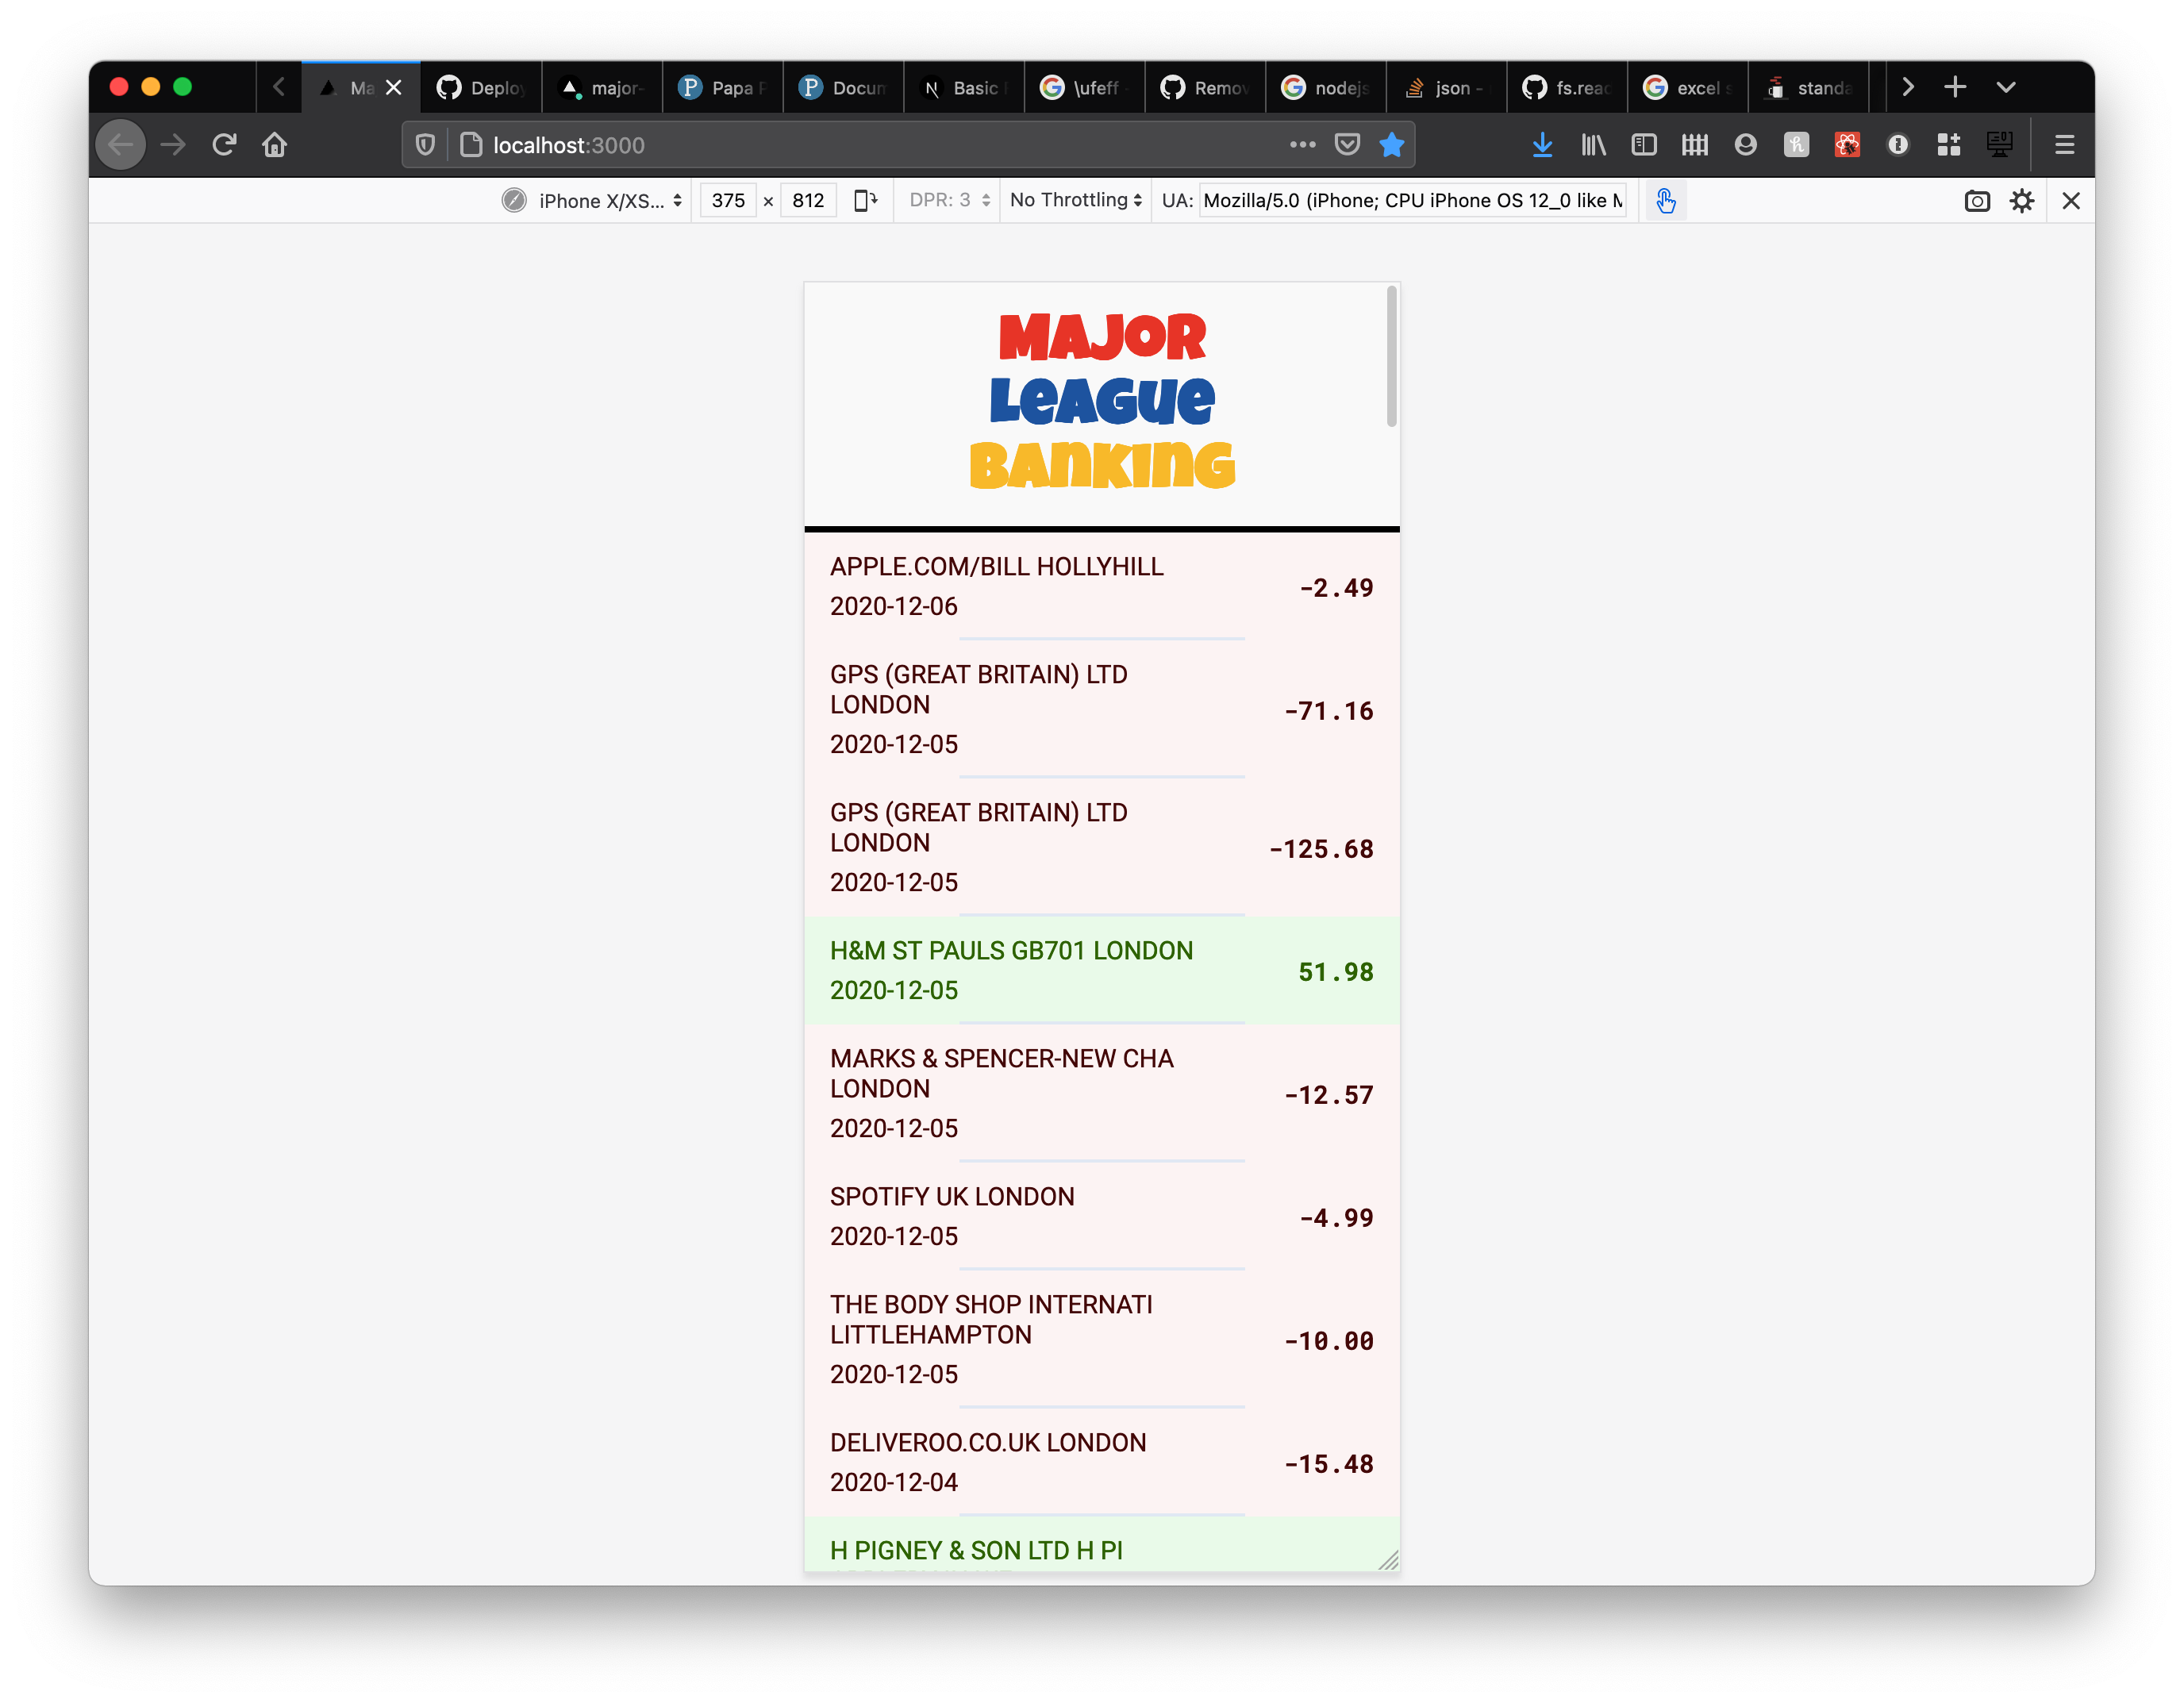Save page to Pocket icon

(x=1347, y=145)
